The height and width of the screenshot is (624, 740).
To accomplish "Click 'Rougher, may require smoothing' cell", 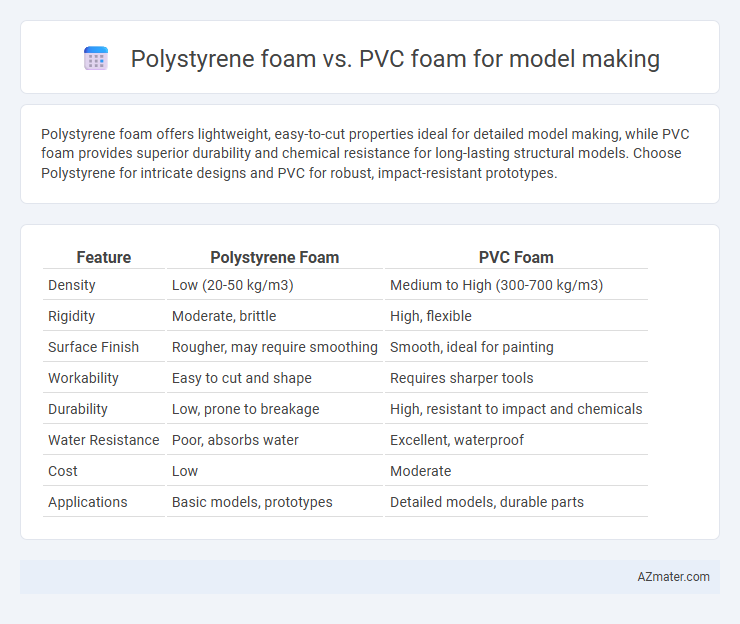I will [275, 347].
